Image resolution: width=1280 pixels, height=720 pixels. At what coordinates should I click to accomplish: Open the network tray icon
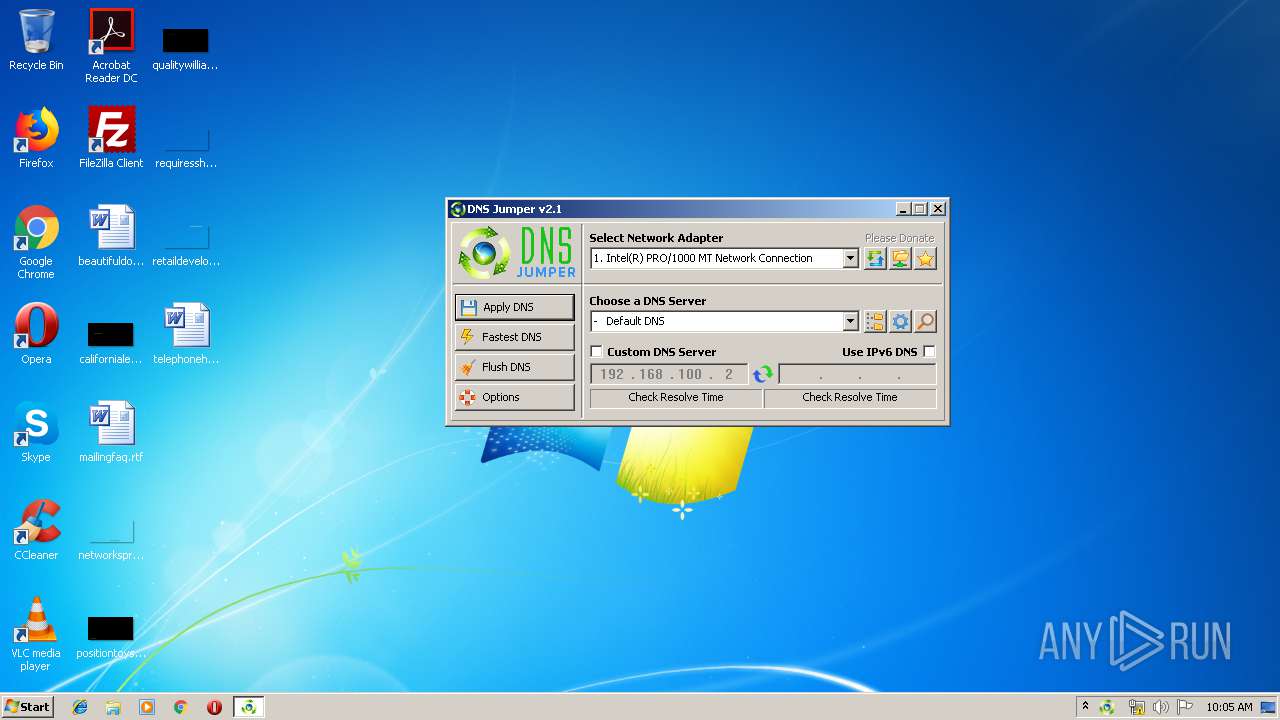pyautogui.click(x=1136, y=707)
